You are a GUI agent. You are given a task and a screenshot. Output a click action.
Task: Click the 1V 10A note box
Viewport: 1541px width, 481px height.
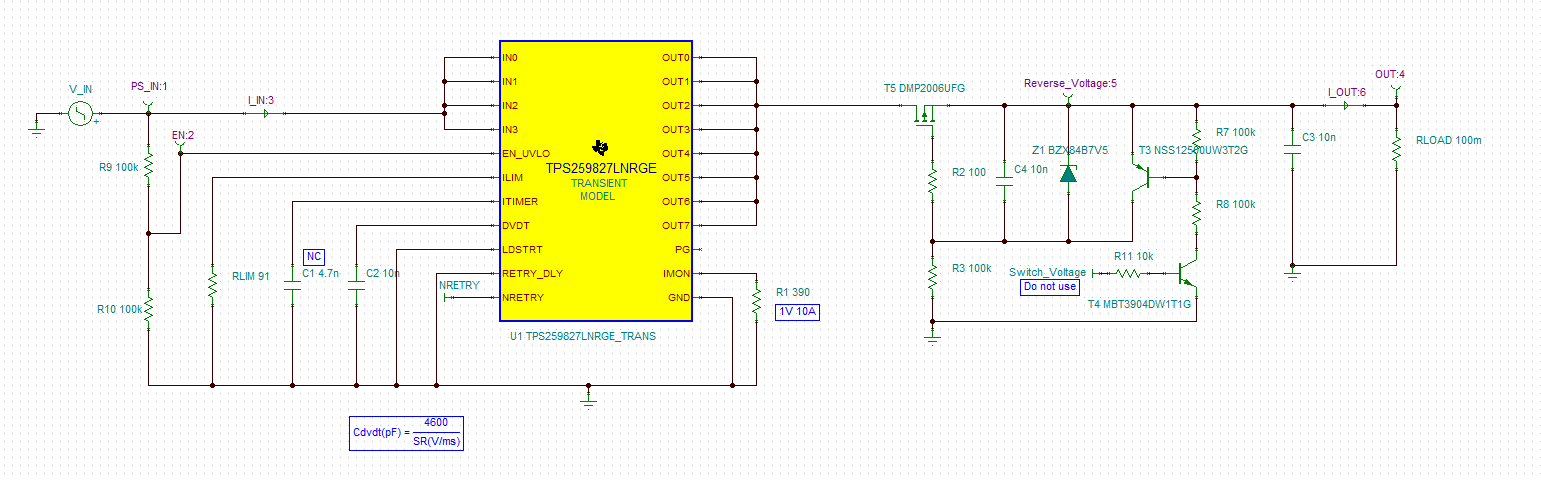(x=799, y=311)
